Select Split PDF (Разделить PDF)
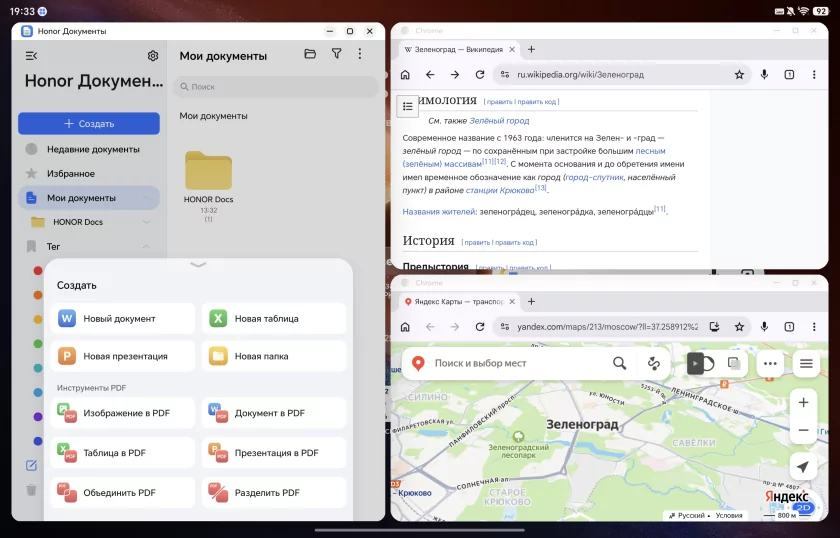The width and height of the screenshot is (840, 538). pos(274,492)
